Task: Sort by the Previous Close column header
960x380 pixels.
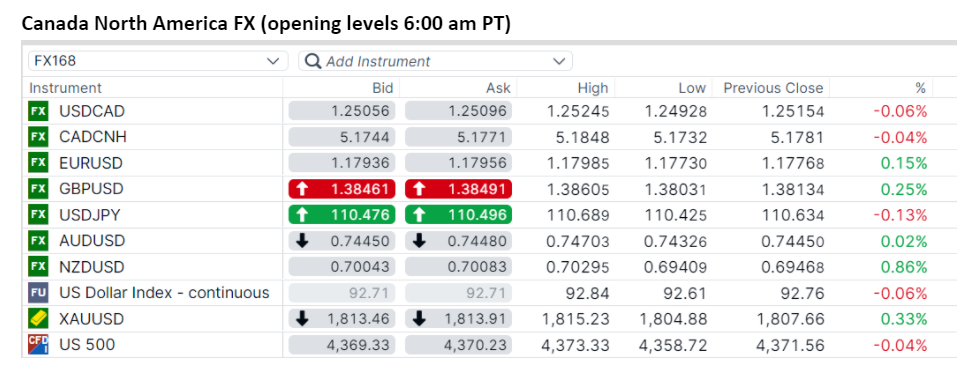Action: pos(773,88)
